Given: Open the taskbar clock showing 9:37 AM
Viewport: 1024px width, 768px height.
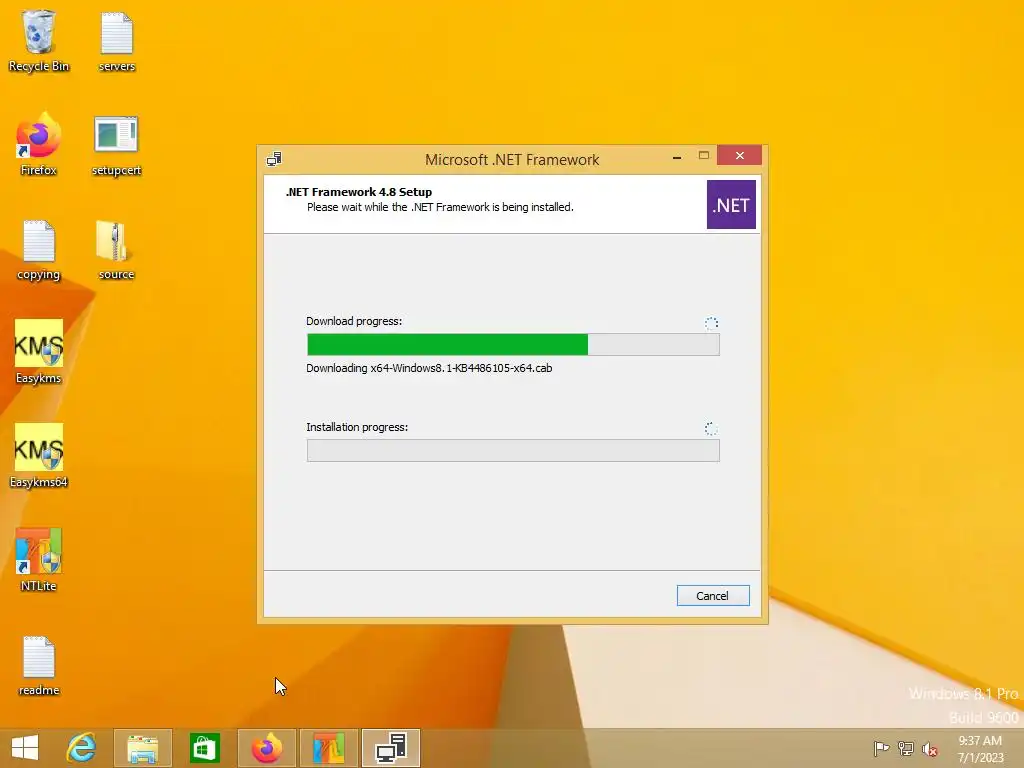Looking at the screenshot, I should pos(980,748).
